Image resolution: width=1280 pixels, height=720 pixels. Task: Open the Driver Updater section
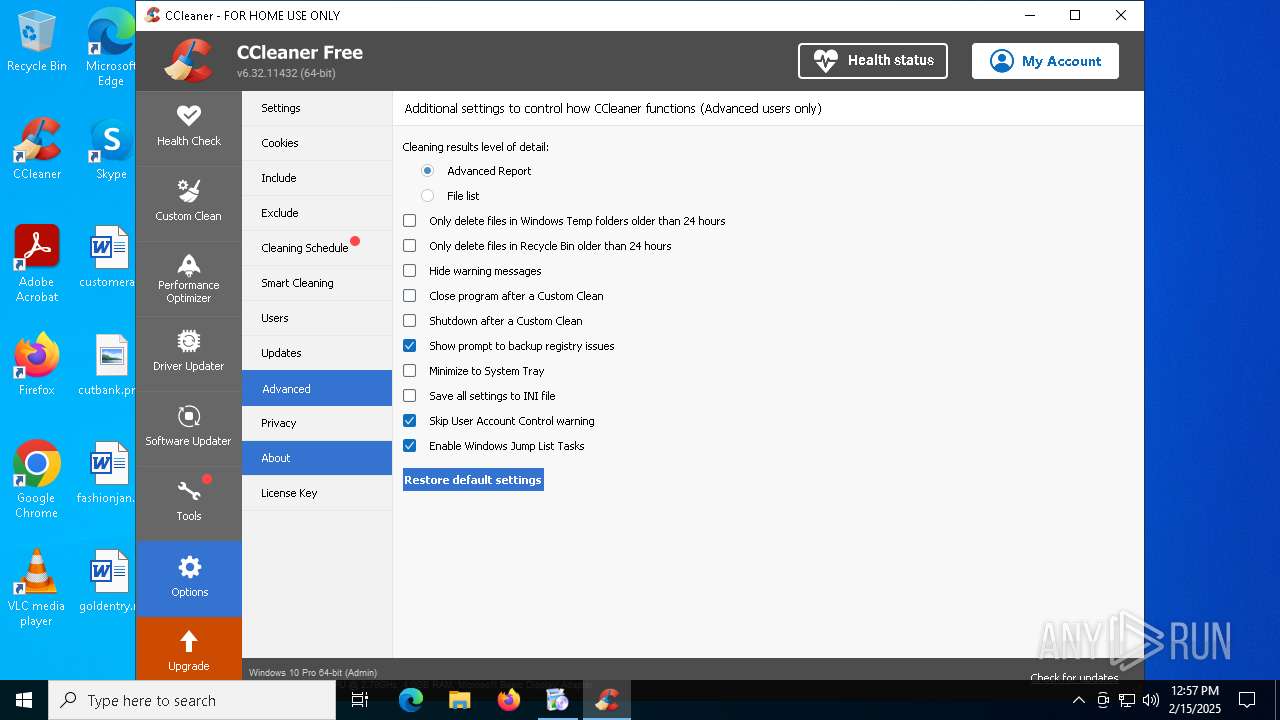(x=188, y=353)
